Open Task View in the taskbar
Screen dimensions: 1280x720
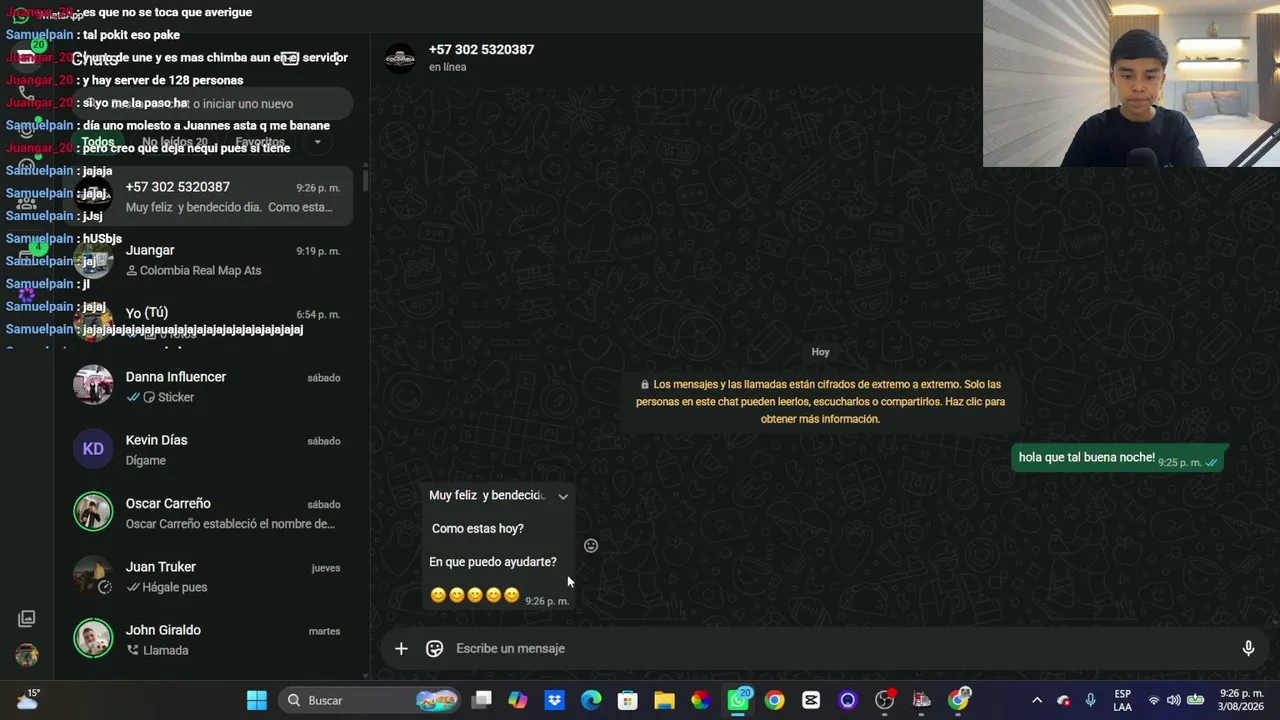481,700
